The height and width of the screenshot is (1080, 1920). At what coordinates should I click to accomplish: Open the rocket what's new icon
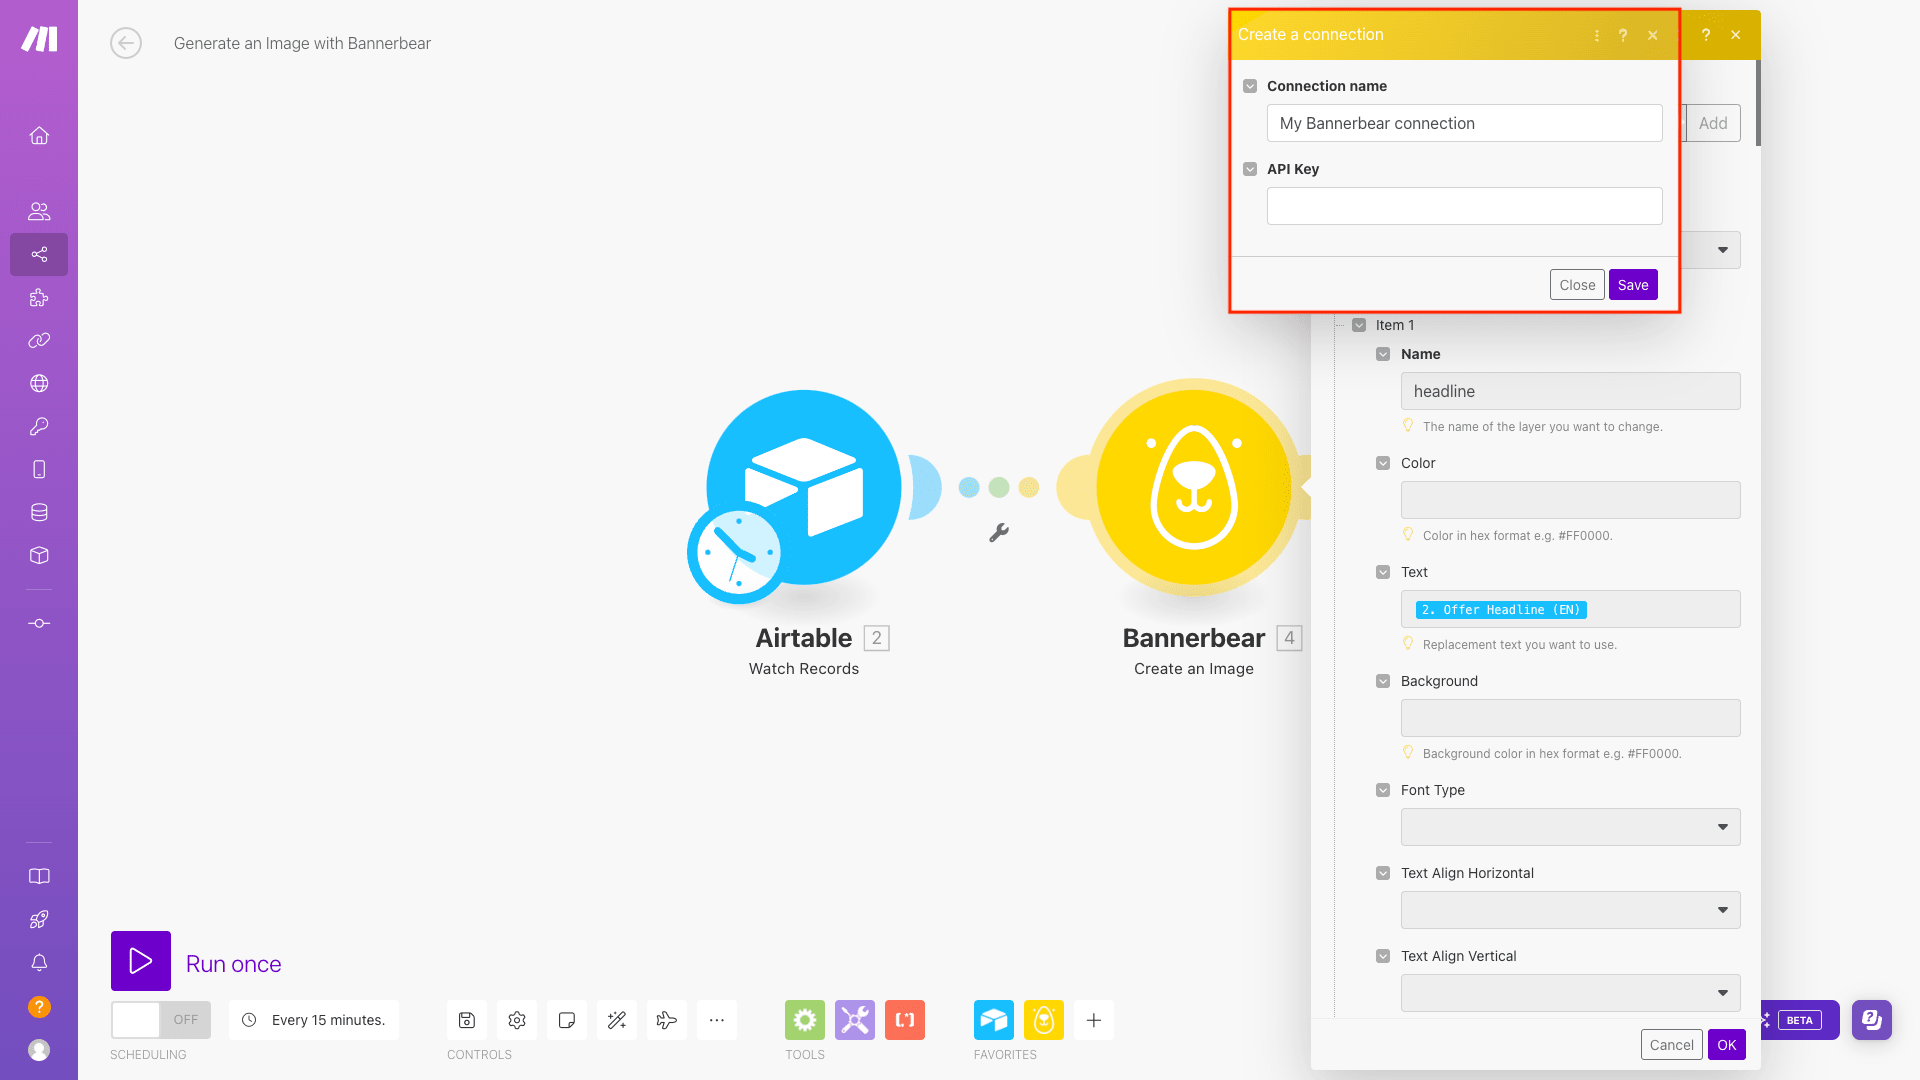pyautogui.click(x=39, y=919)
